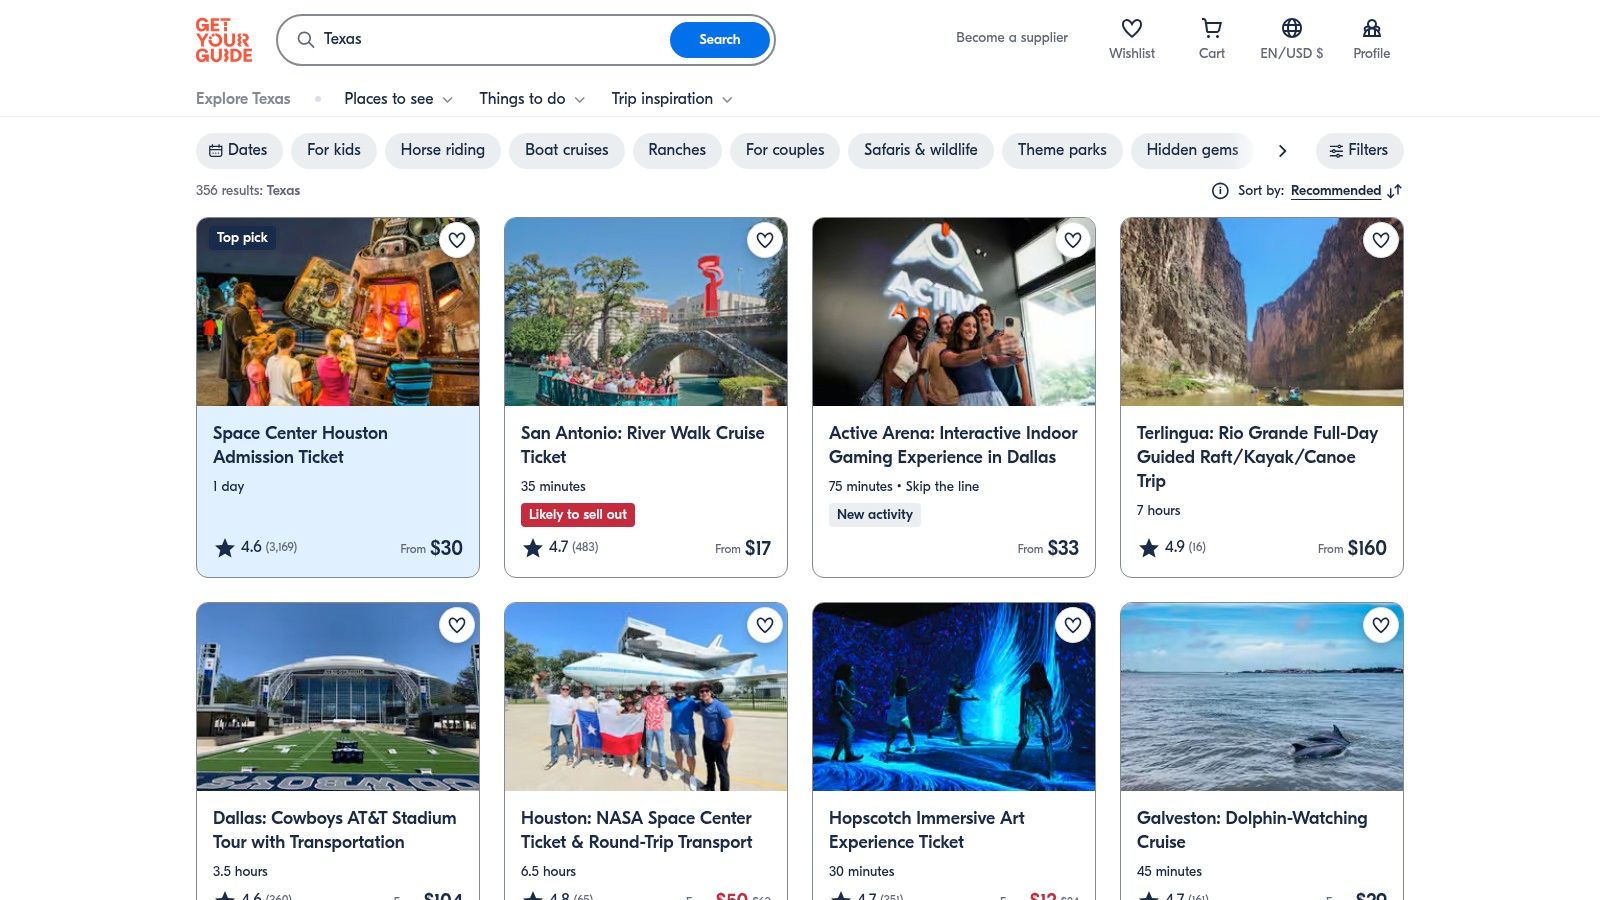
Task: Open the language and currency selector globe
Action: coord(1291,28)
